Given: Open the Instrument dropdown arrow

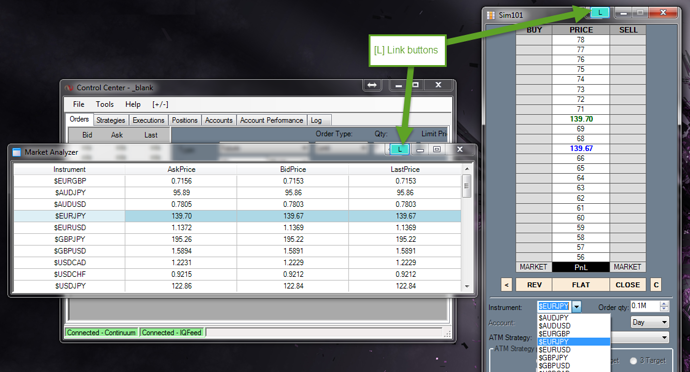Looking at the screenshot, I should pyautogui.click(x=576, y=306).
